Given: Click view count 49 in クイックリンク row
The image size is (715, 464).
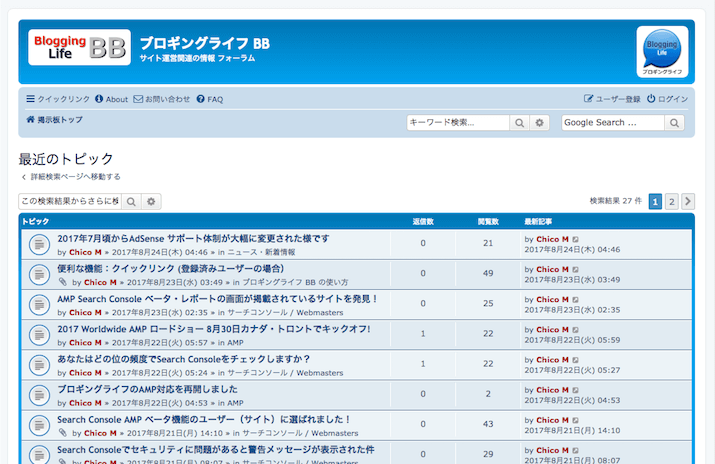Looking at the screenshot, I should tap(488, 273).
